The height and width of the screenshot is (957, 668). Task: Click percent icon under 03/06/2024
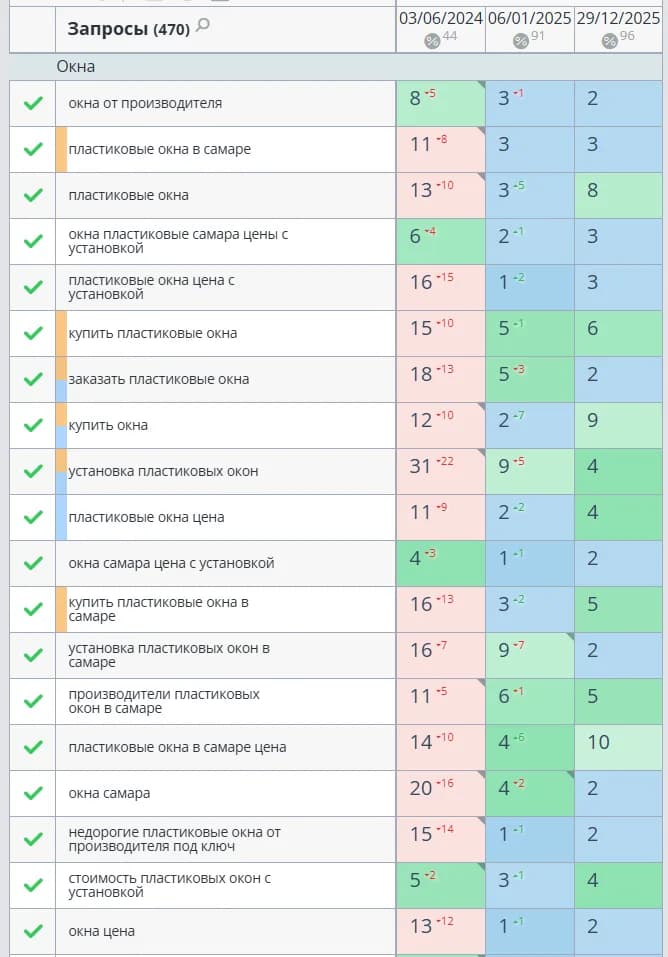(x=432, y=41)
